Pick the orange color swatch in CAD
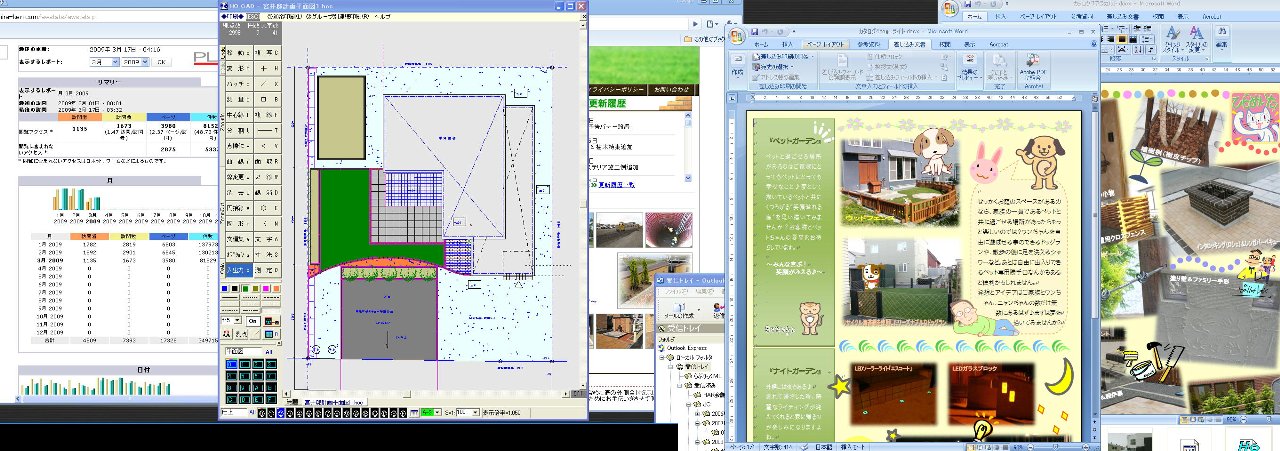The image size is (1280, 451). 277,288
